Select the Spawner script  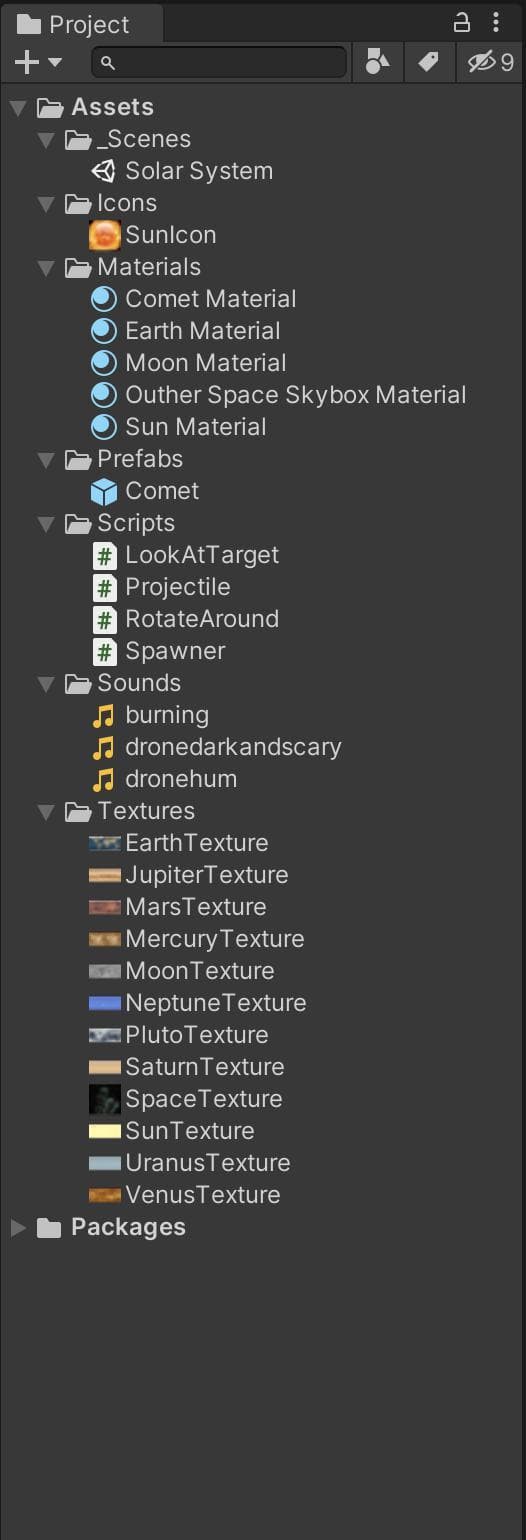pos(159,651)
